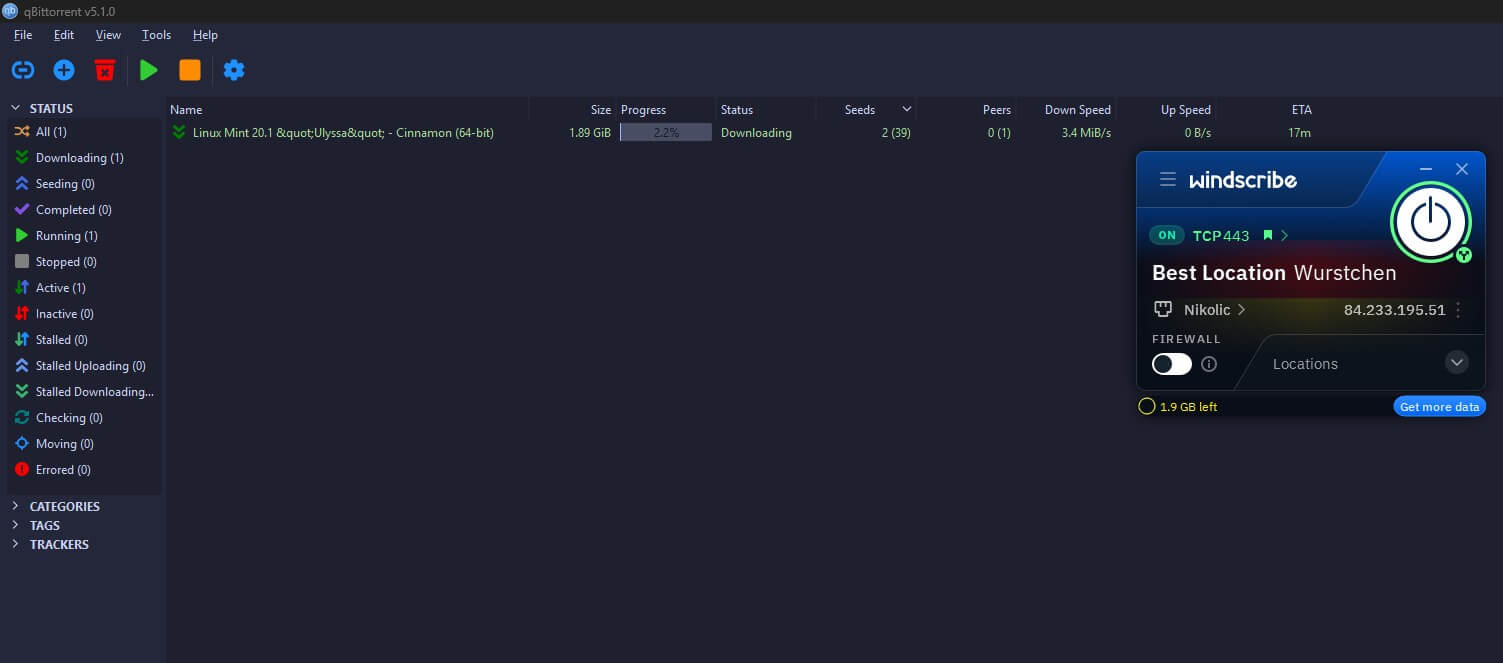Click the Moving filter icon
Image resolution: width=1503 pixels, height=663 pixels.
[x=22, y=444]
